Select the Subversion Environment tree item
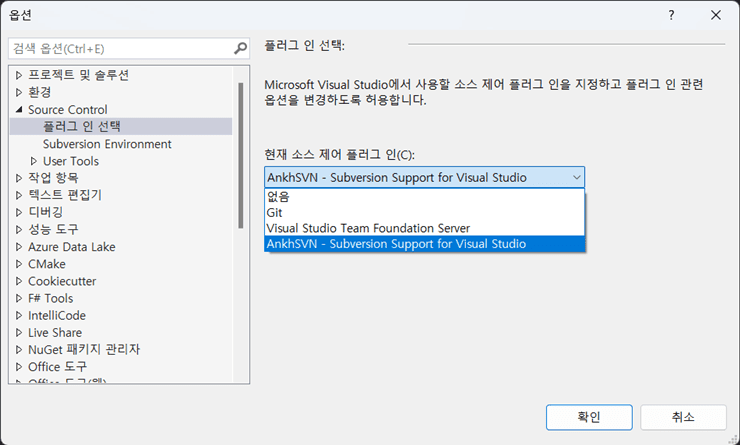Screen dimensions: 740x445 point(107,144)
